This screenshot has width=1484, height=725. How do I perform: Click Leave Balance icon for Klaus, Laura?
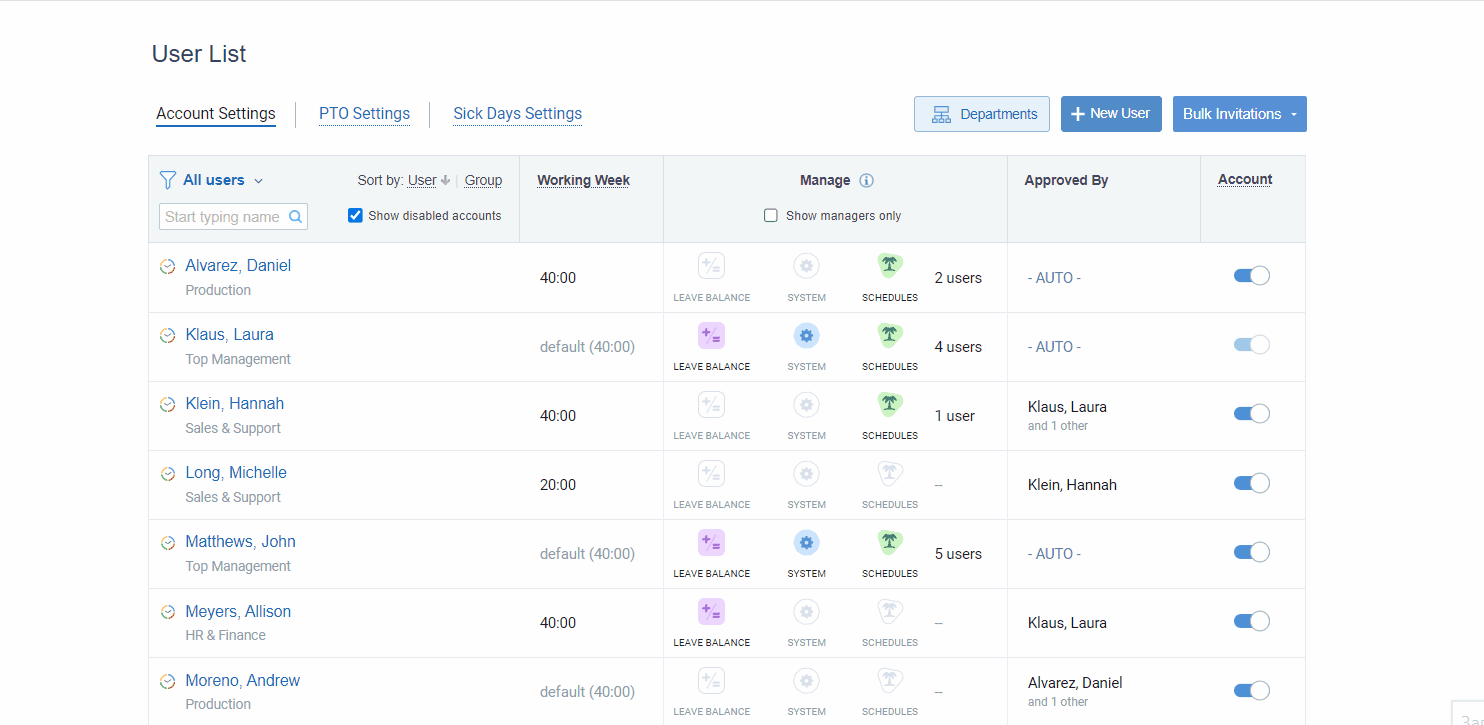(711, 335)
